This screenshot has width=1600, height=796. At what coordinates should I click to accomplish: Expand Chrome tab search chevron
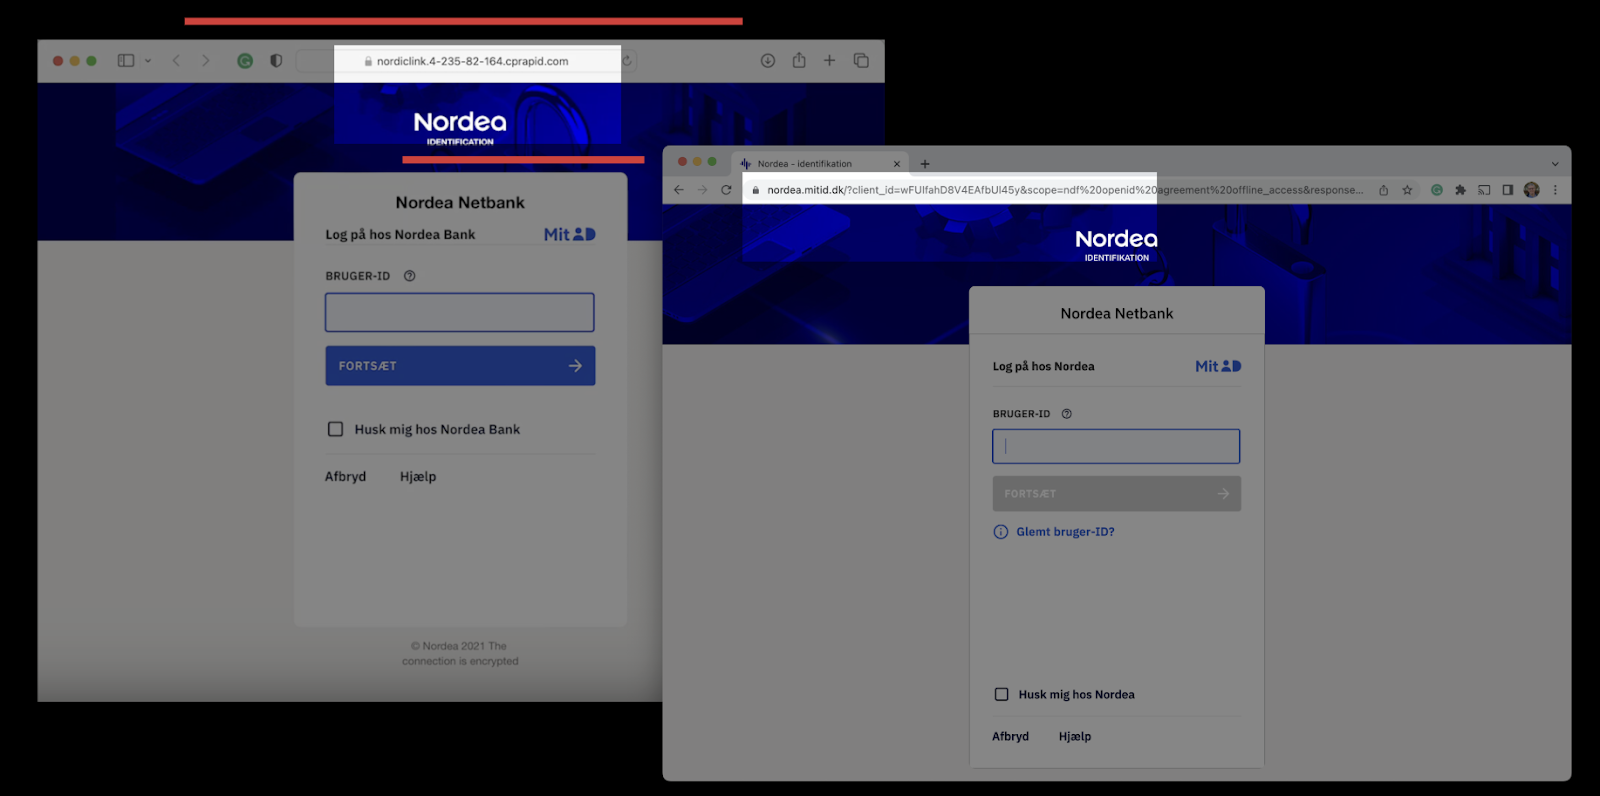pos(1555,164)
